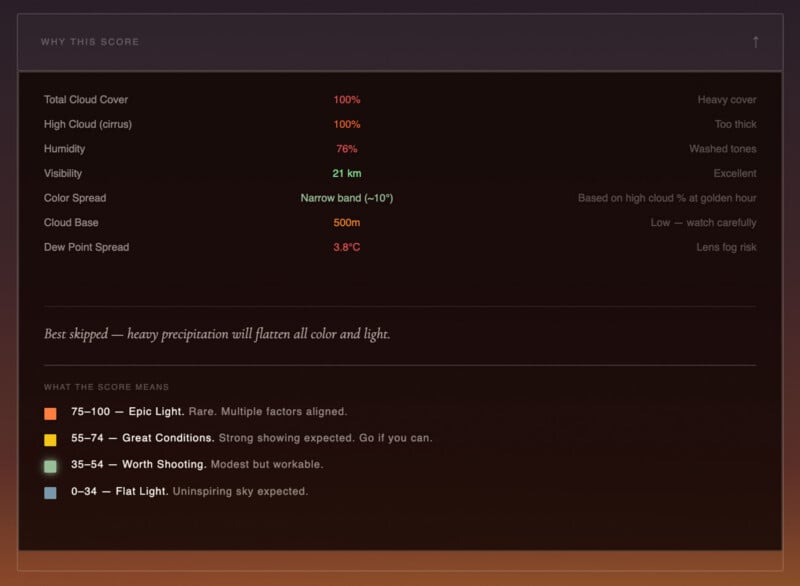The width and height of the screenshot is (800, 586).
Task: Click the Why This Score header title
Action: tap(90, 42)
